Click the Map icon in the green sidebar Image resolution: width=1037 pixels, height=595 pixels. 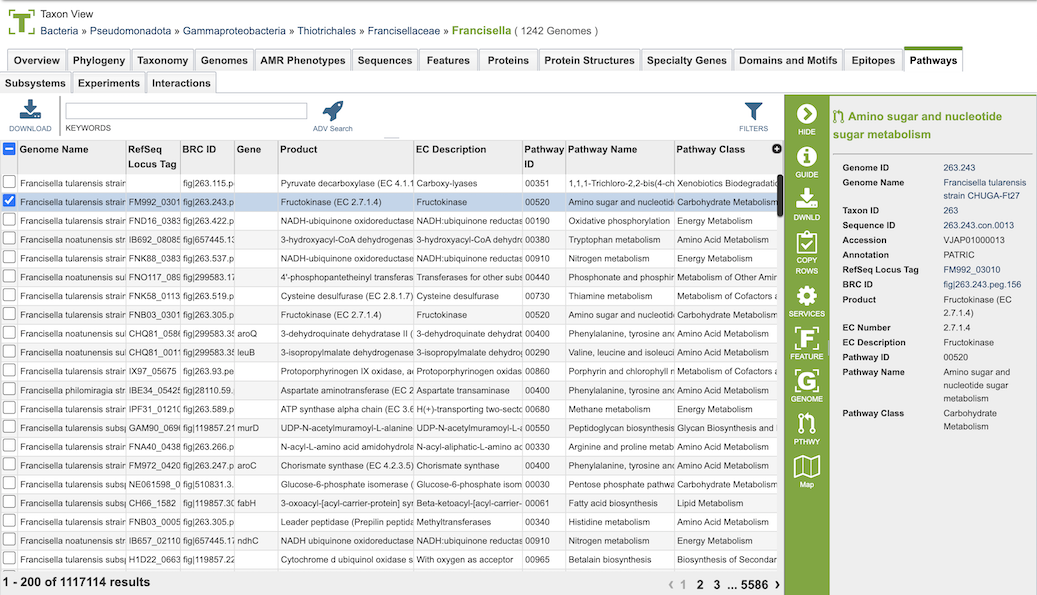coord(806,467)
